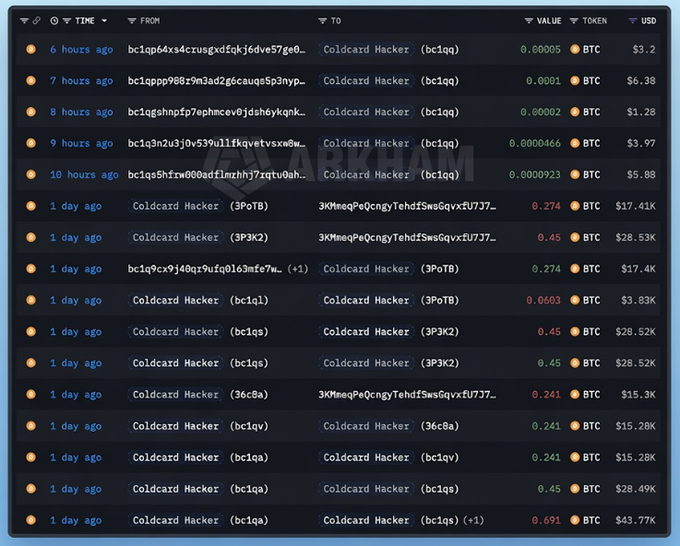Click the Bitcoin chain icon on the 6 hours ago row
The height and width of the screenshot is (546, 680).
[x=31, y=49]
